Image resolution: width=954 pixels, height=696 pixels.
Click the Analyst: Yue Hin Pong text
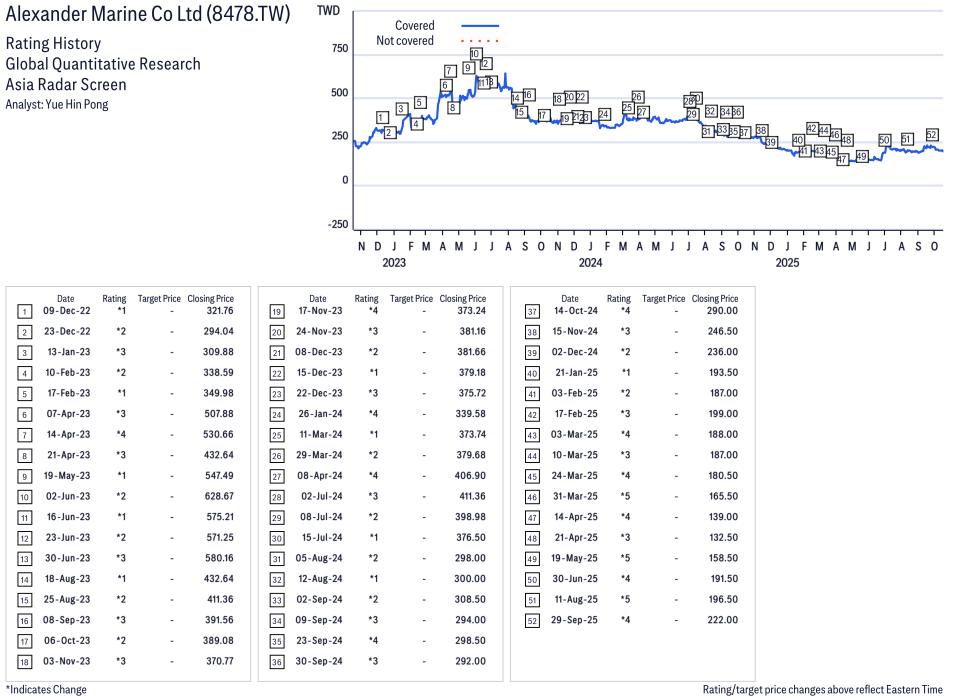click(57, 104)
